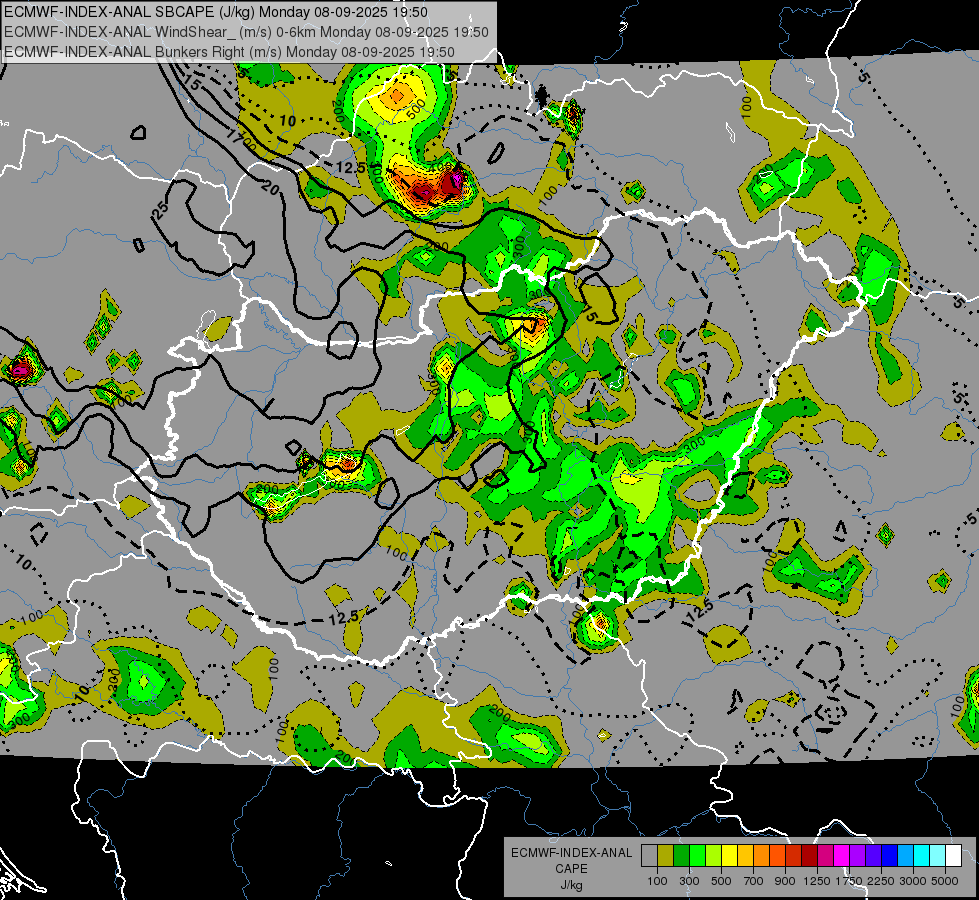This screenshot has height=900, width=979.
Task: Click the Bunkers Right (m/s) title line
Action: [229, 52]
